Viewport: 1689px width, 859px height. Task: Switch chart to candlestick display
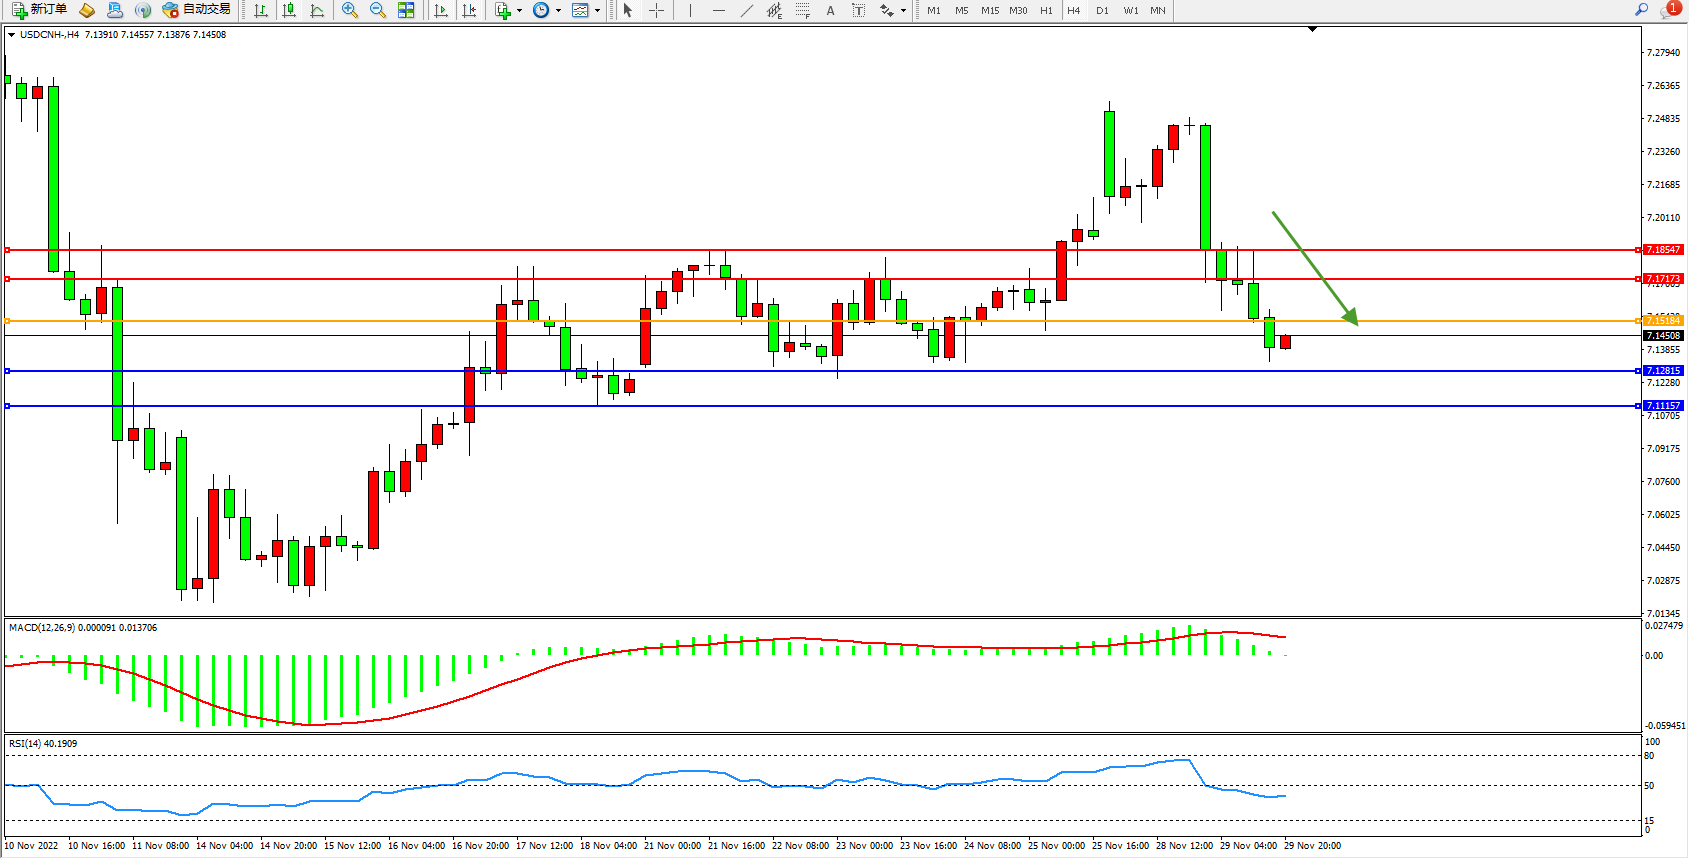(x=289, y=10)
